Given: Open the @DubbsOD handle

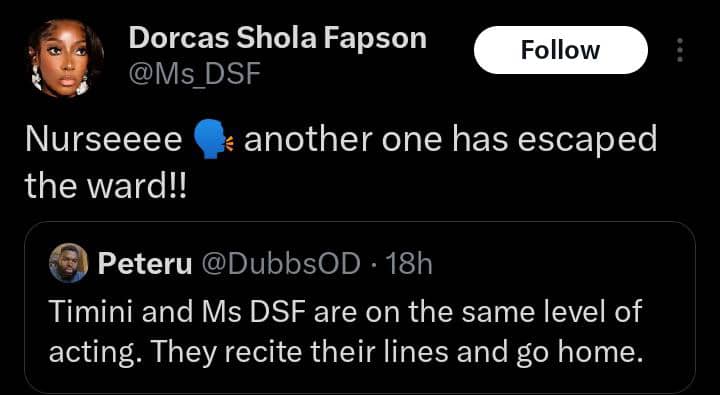Looking at the screenshot, I should point(278,264).
